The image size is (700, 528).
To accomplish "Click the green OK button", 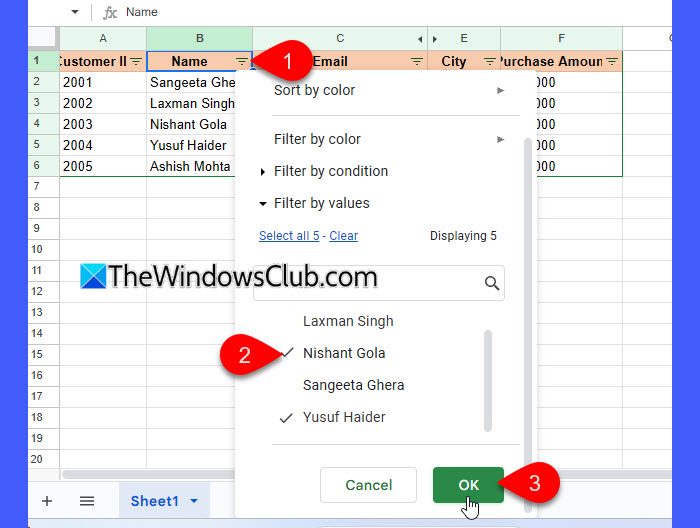I will 468,485.
